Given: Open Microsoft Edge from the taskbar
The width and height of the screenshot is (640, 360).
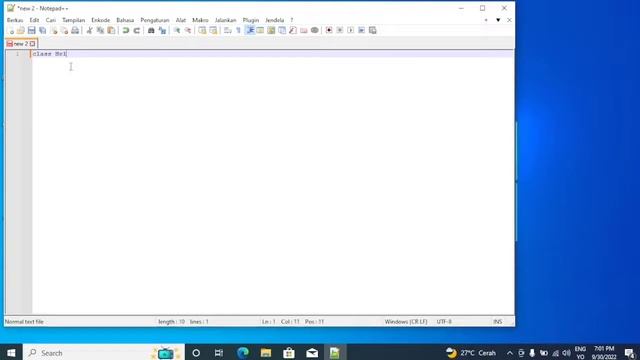Looking at the screenshot, I should [243, 353].
